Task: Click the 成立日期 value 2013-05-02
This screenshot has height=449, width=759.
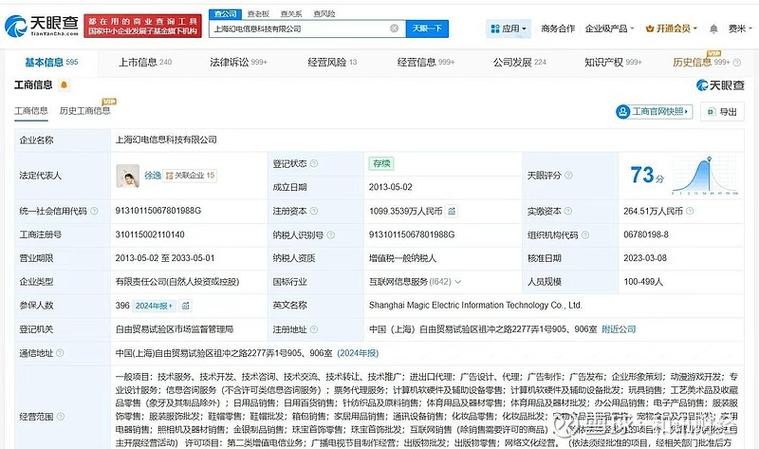Action: (x=391, y=187)
